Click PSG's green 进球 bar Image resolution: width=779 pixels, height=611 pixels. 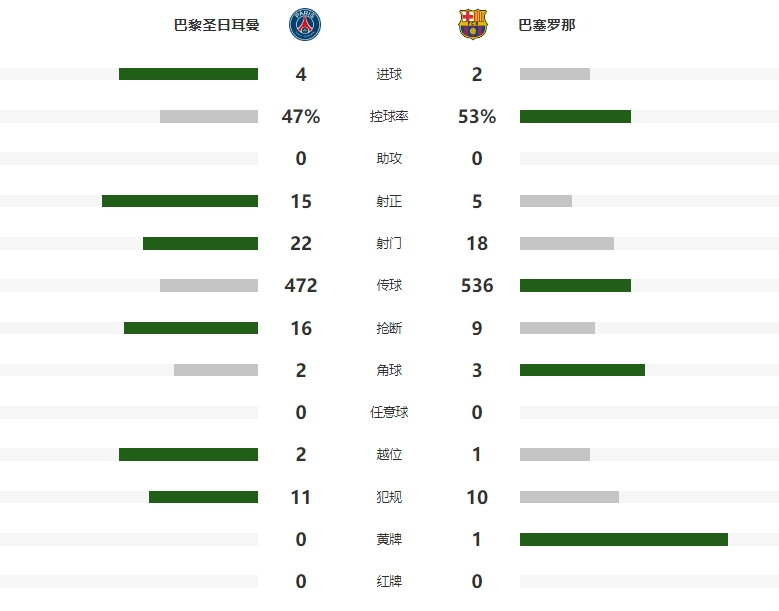[188, 74]
